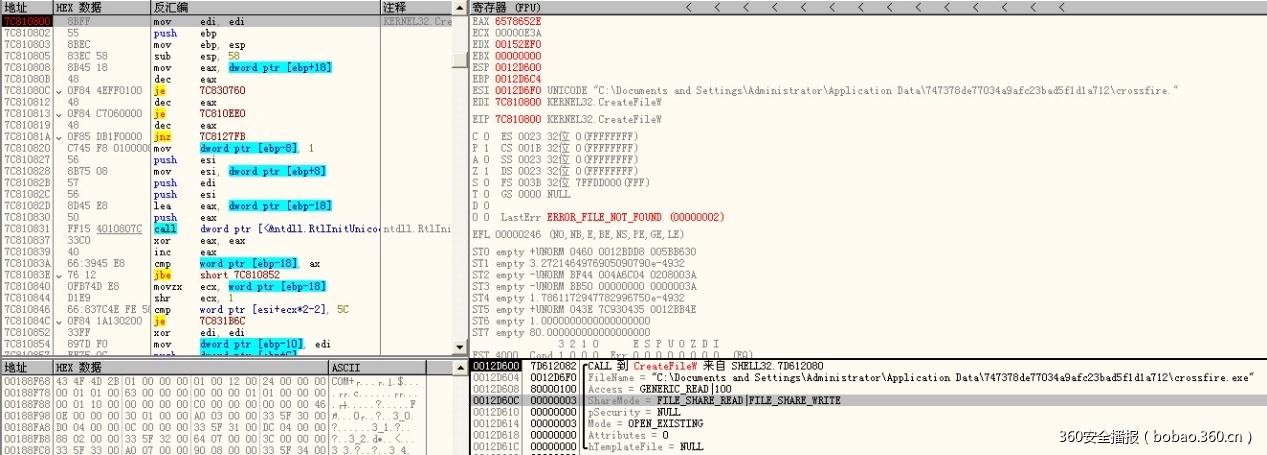Click the jump arrow marker at address 7C81083E
The width and height of the screenshot is (1267, 455).
pos(59,274)
